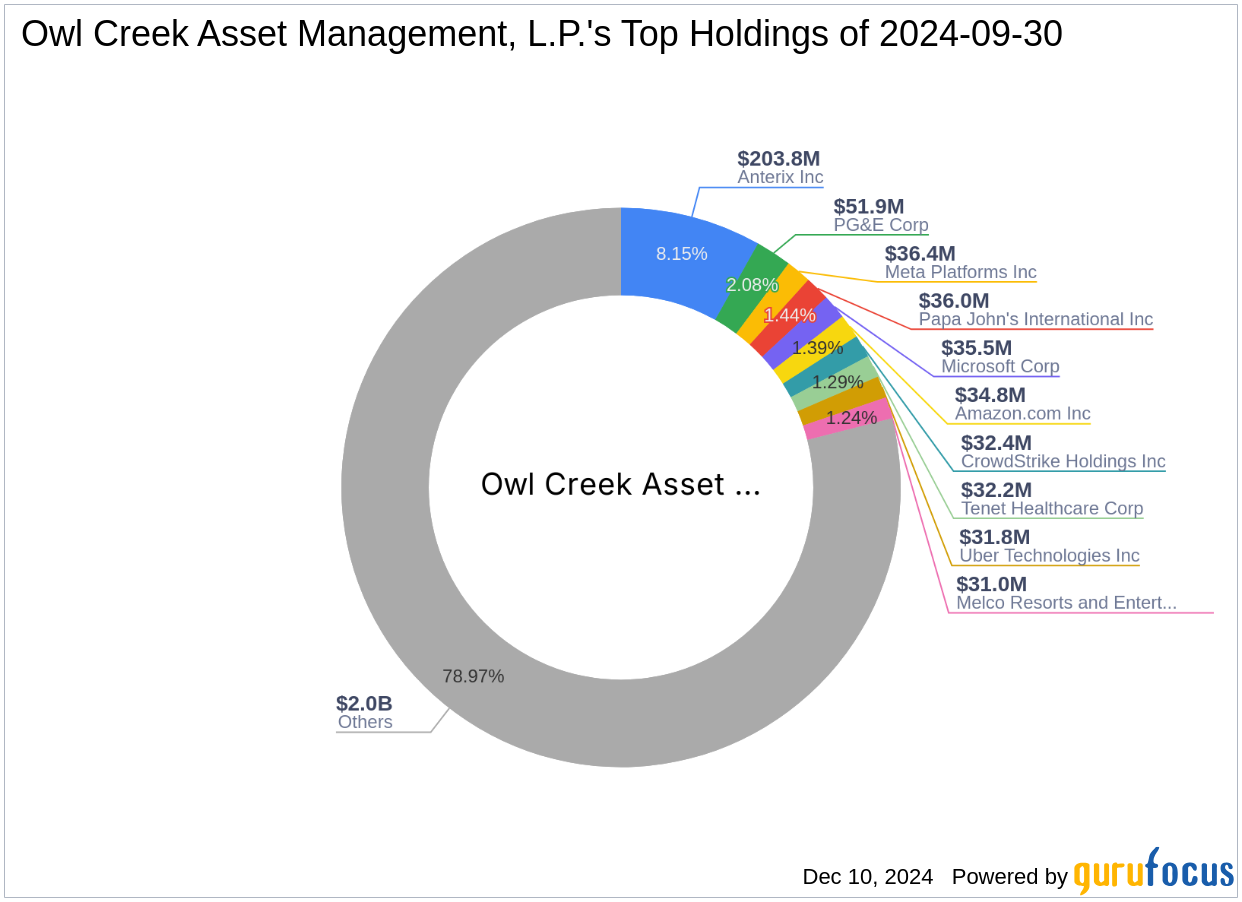1242x902 pixels.
Task: Click the center Owl Creek Asset title
Action: tap(620, 484)
